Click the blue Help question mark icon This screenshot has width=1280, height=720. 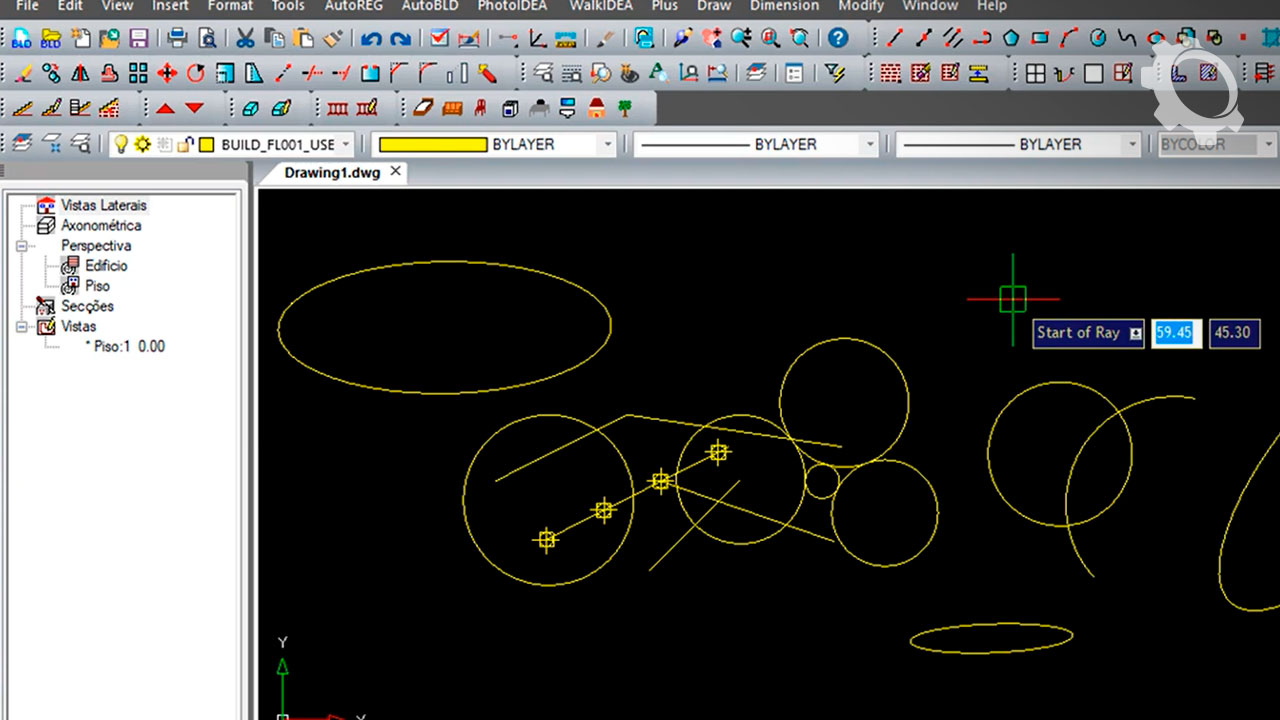(x=838, y=39)
